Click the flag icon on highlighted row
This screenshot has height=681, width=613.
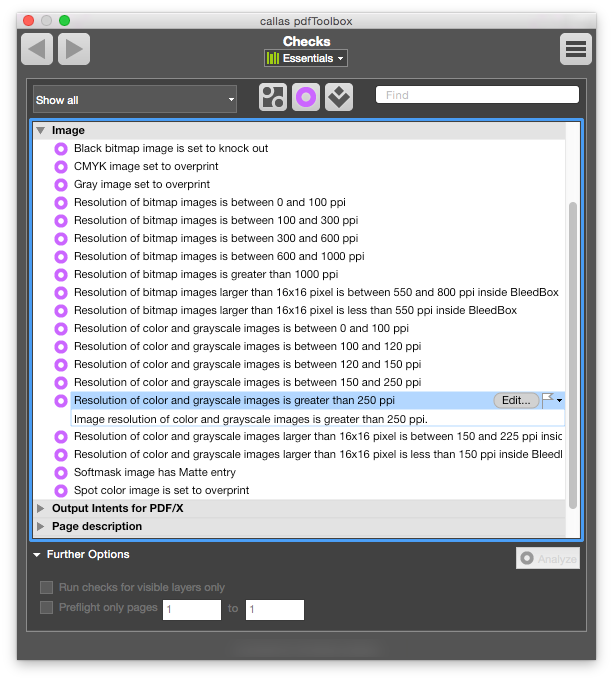(548, 400)
